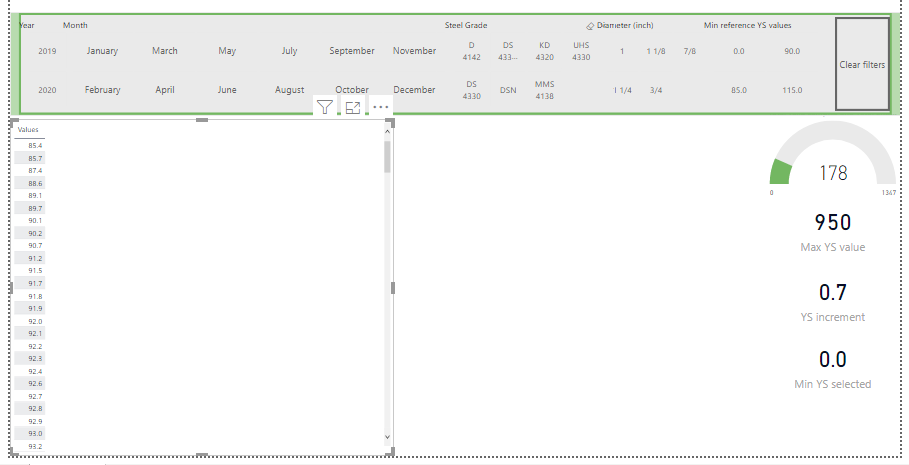Click the values table scrollbar thumb
The height and width of the screenshot is (465, 909).
click(387, 157)
